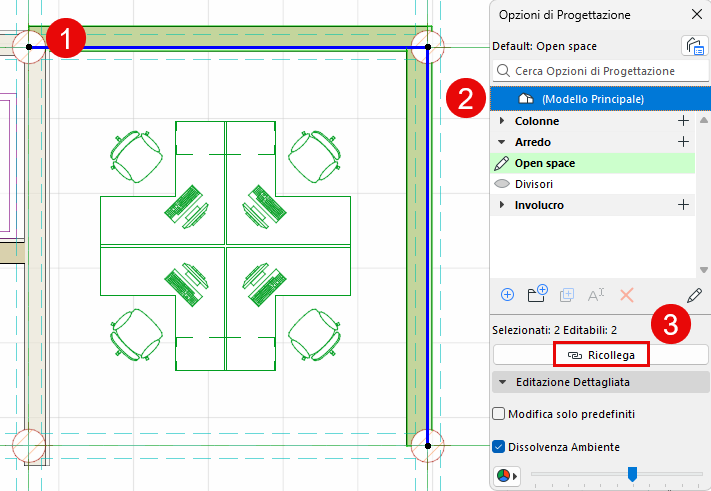
Task: Select the (Modello Principale) row
Action: tap(600, 98)
